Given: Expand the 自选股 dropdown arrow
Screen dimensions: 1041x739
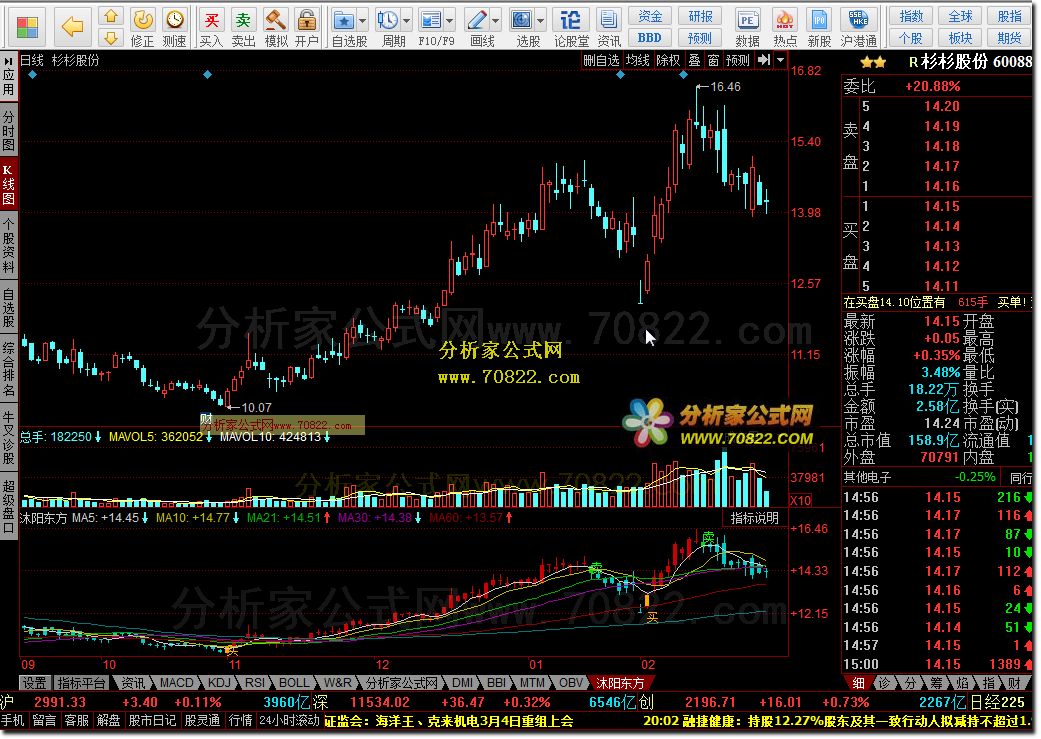Looking at the screenshot, I should pos(362,21).
